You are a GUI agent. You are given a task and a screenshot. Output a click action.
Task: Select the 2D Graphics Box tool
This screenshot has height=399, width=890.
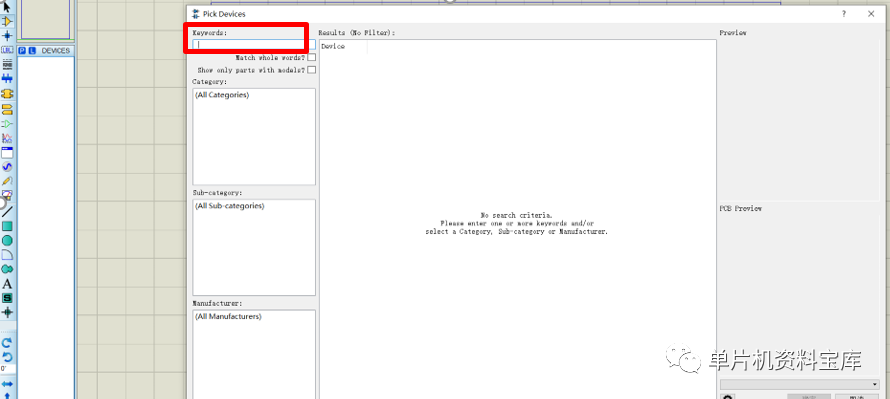click(x=7, y=226)
